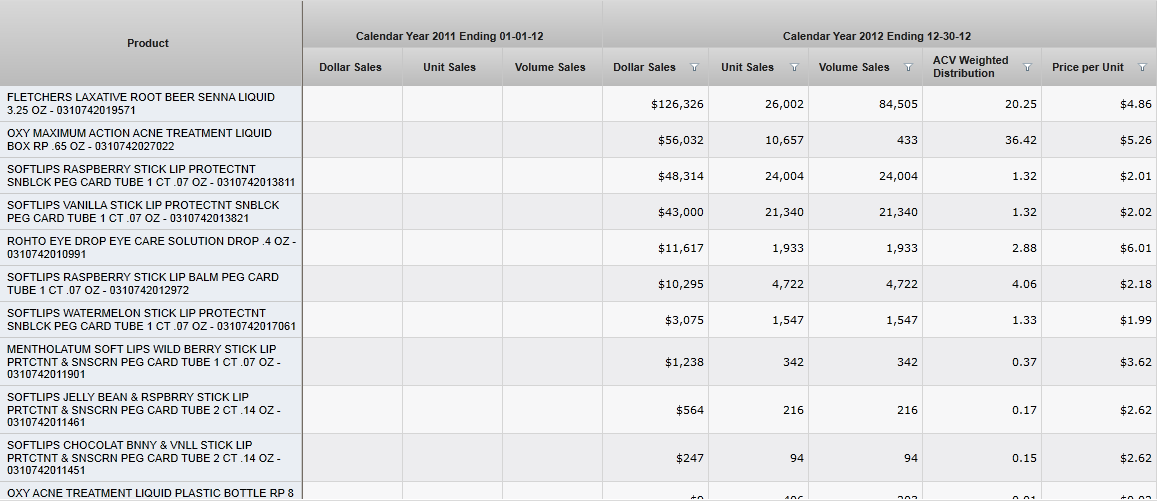The width and height of the screenshot is (1157, 501).
Task: Select Rohto Eye Drop Eye Care product
Action: [x=150, y=248]
